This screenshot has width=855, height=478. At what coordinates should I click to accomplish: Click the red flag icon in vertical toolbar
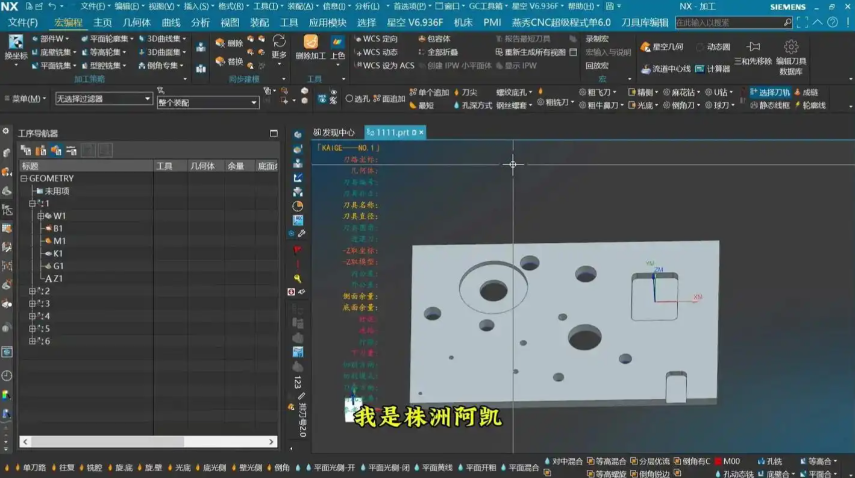297,250
